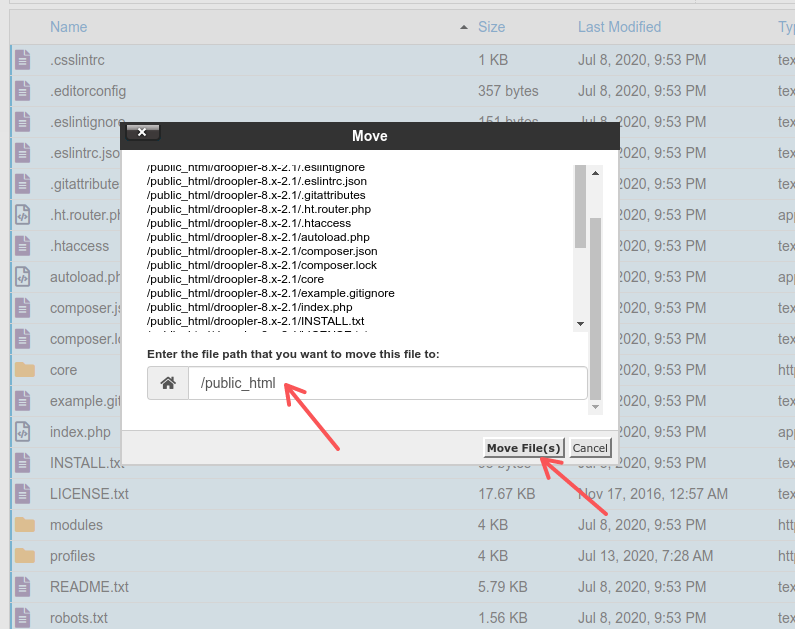Click the home icon beside path field
Screen dimensions: 795x629
coord(168,383)
